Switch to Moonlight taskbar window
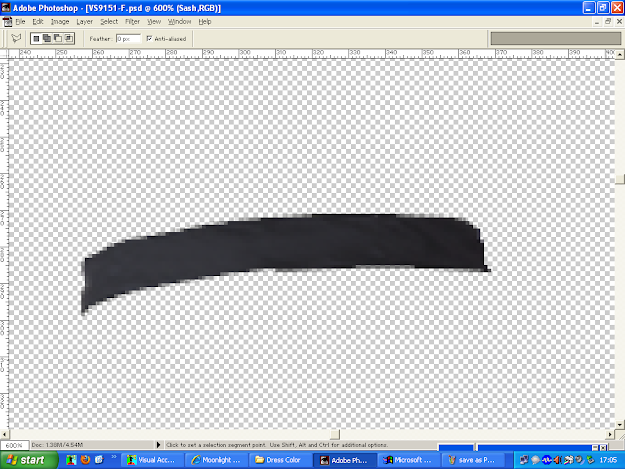 tap(216, 460)
